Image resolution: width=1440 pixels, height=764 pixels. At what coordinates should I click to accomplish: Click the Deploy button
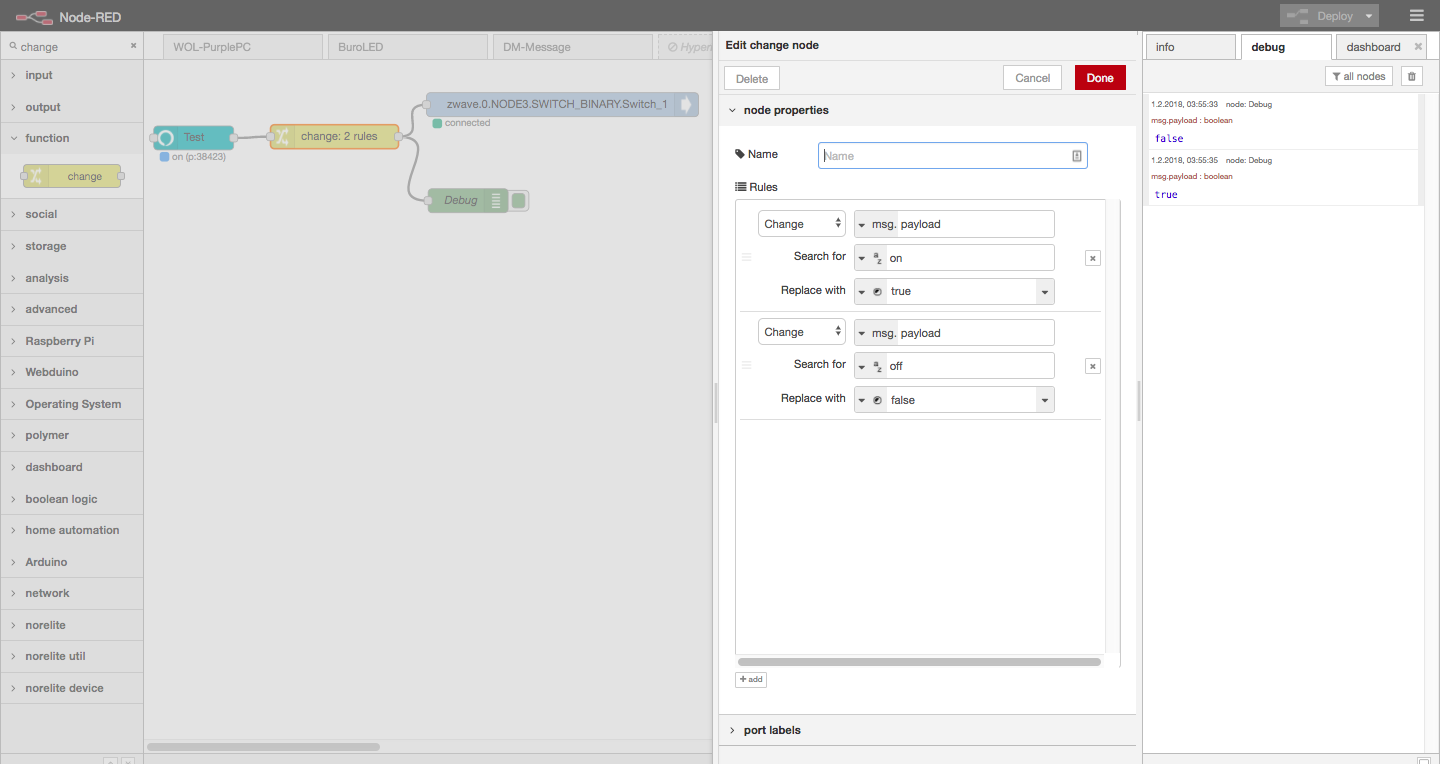[1320, 16]
